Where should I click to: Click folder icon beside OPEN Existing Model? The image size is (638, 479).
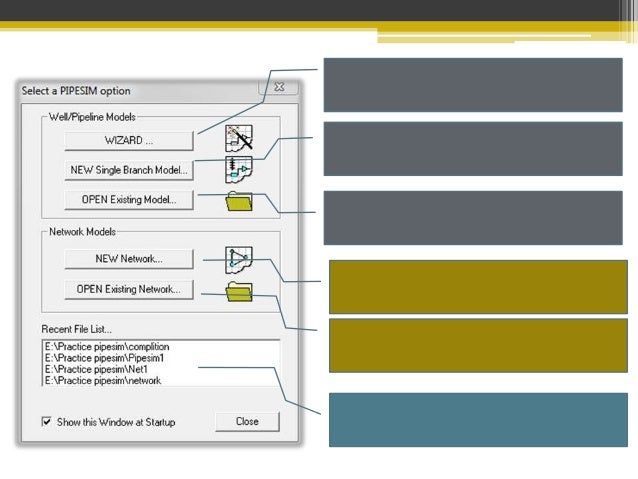[x=239, y=201]
